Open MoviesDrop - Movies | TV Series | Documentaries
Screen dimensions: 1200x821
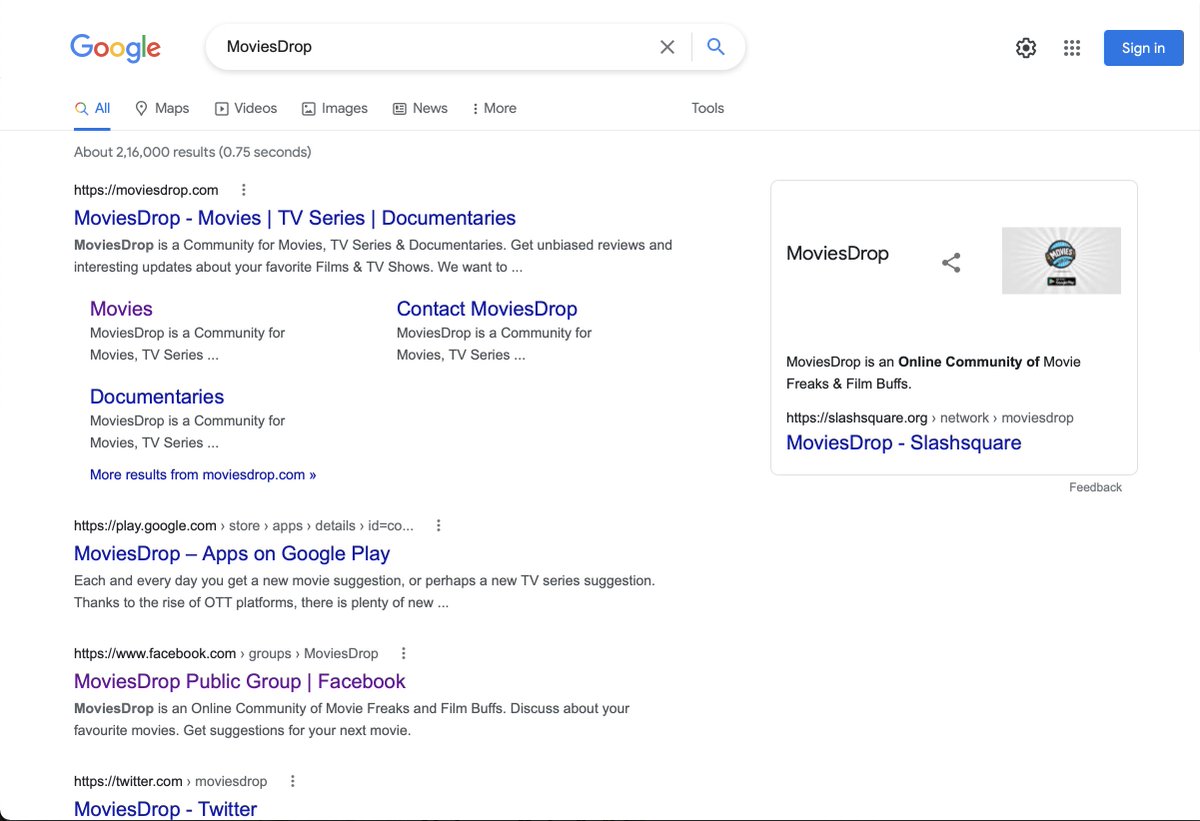[295, 218]
